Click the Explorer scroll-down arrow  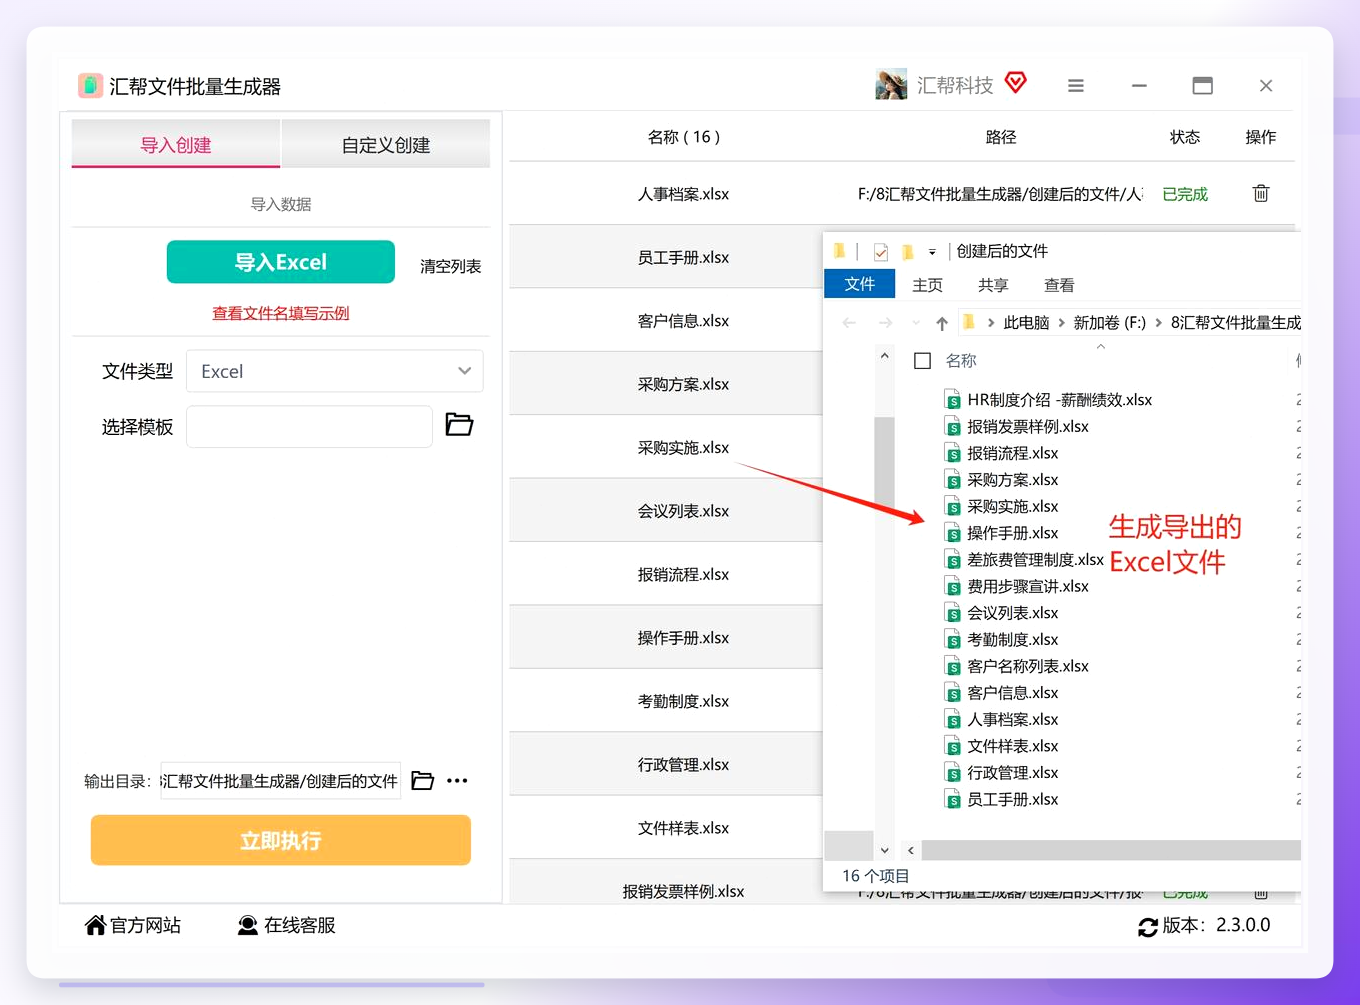(885, 850)
